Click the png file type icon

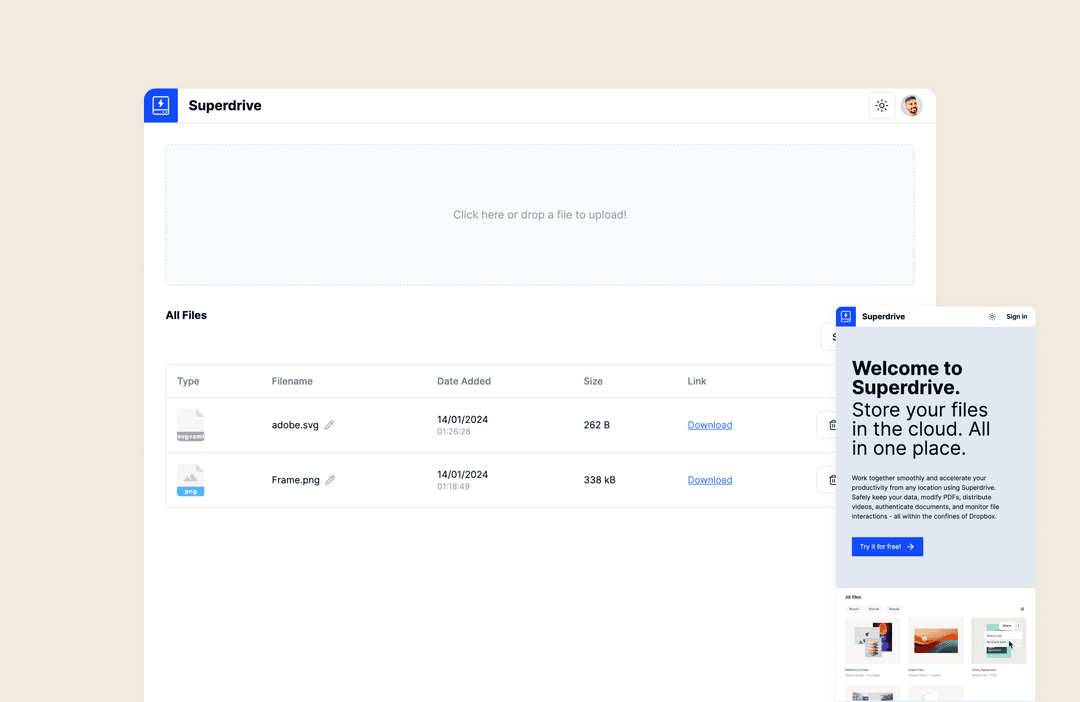190,480
